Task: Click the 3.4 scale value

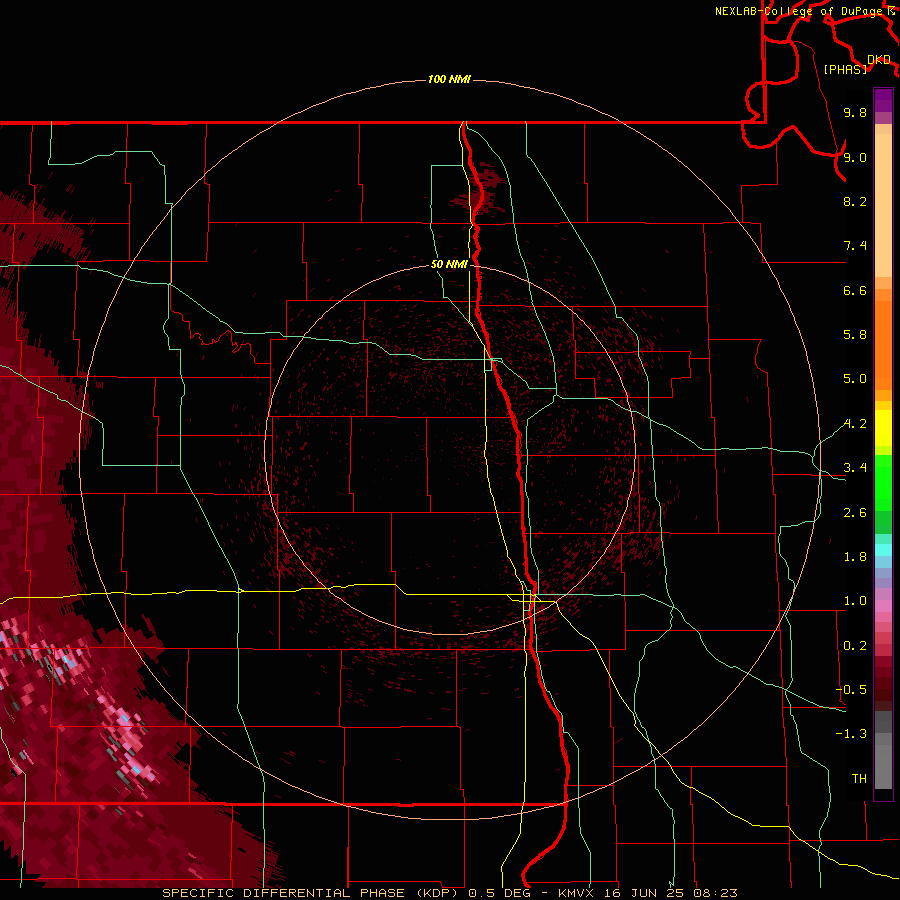Action: point(855,468)
